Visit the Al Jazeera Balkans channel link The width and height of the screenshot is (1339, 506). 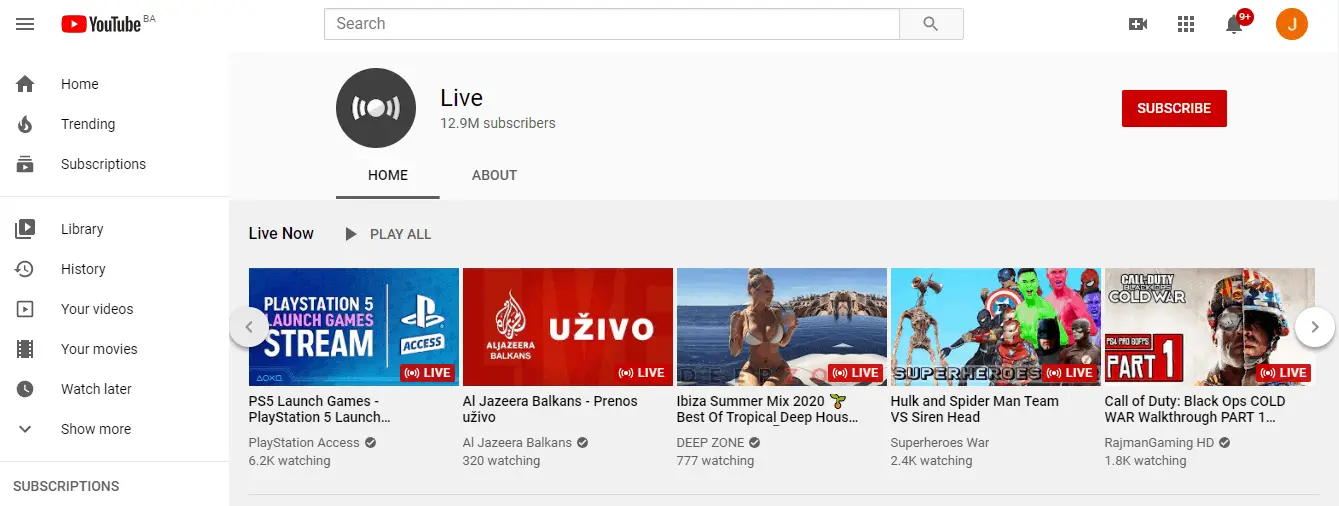pos(518,443)
